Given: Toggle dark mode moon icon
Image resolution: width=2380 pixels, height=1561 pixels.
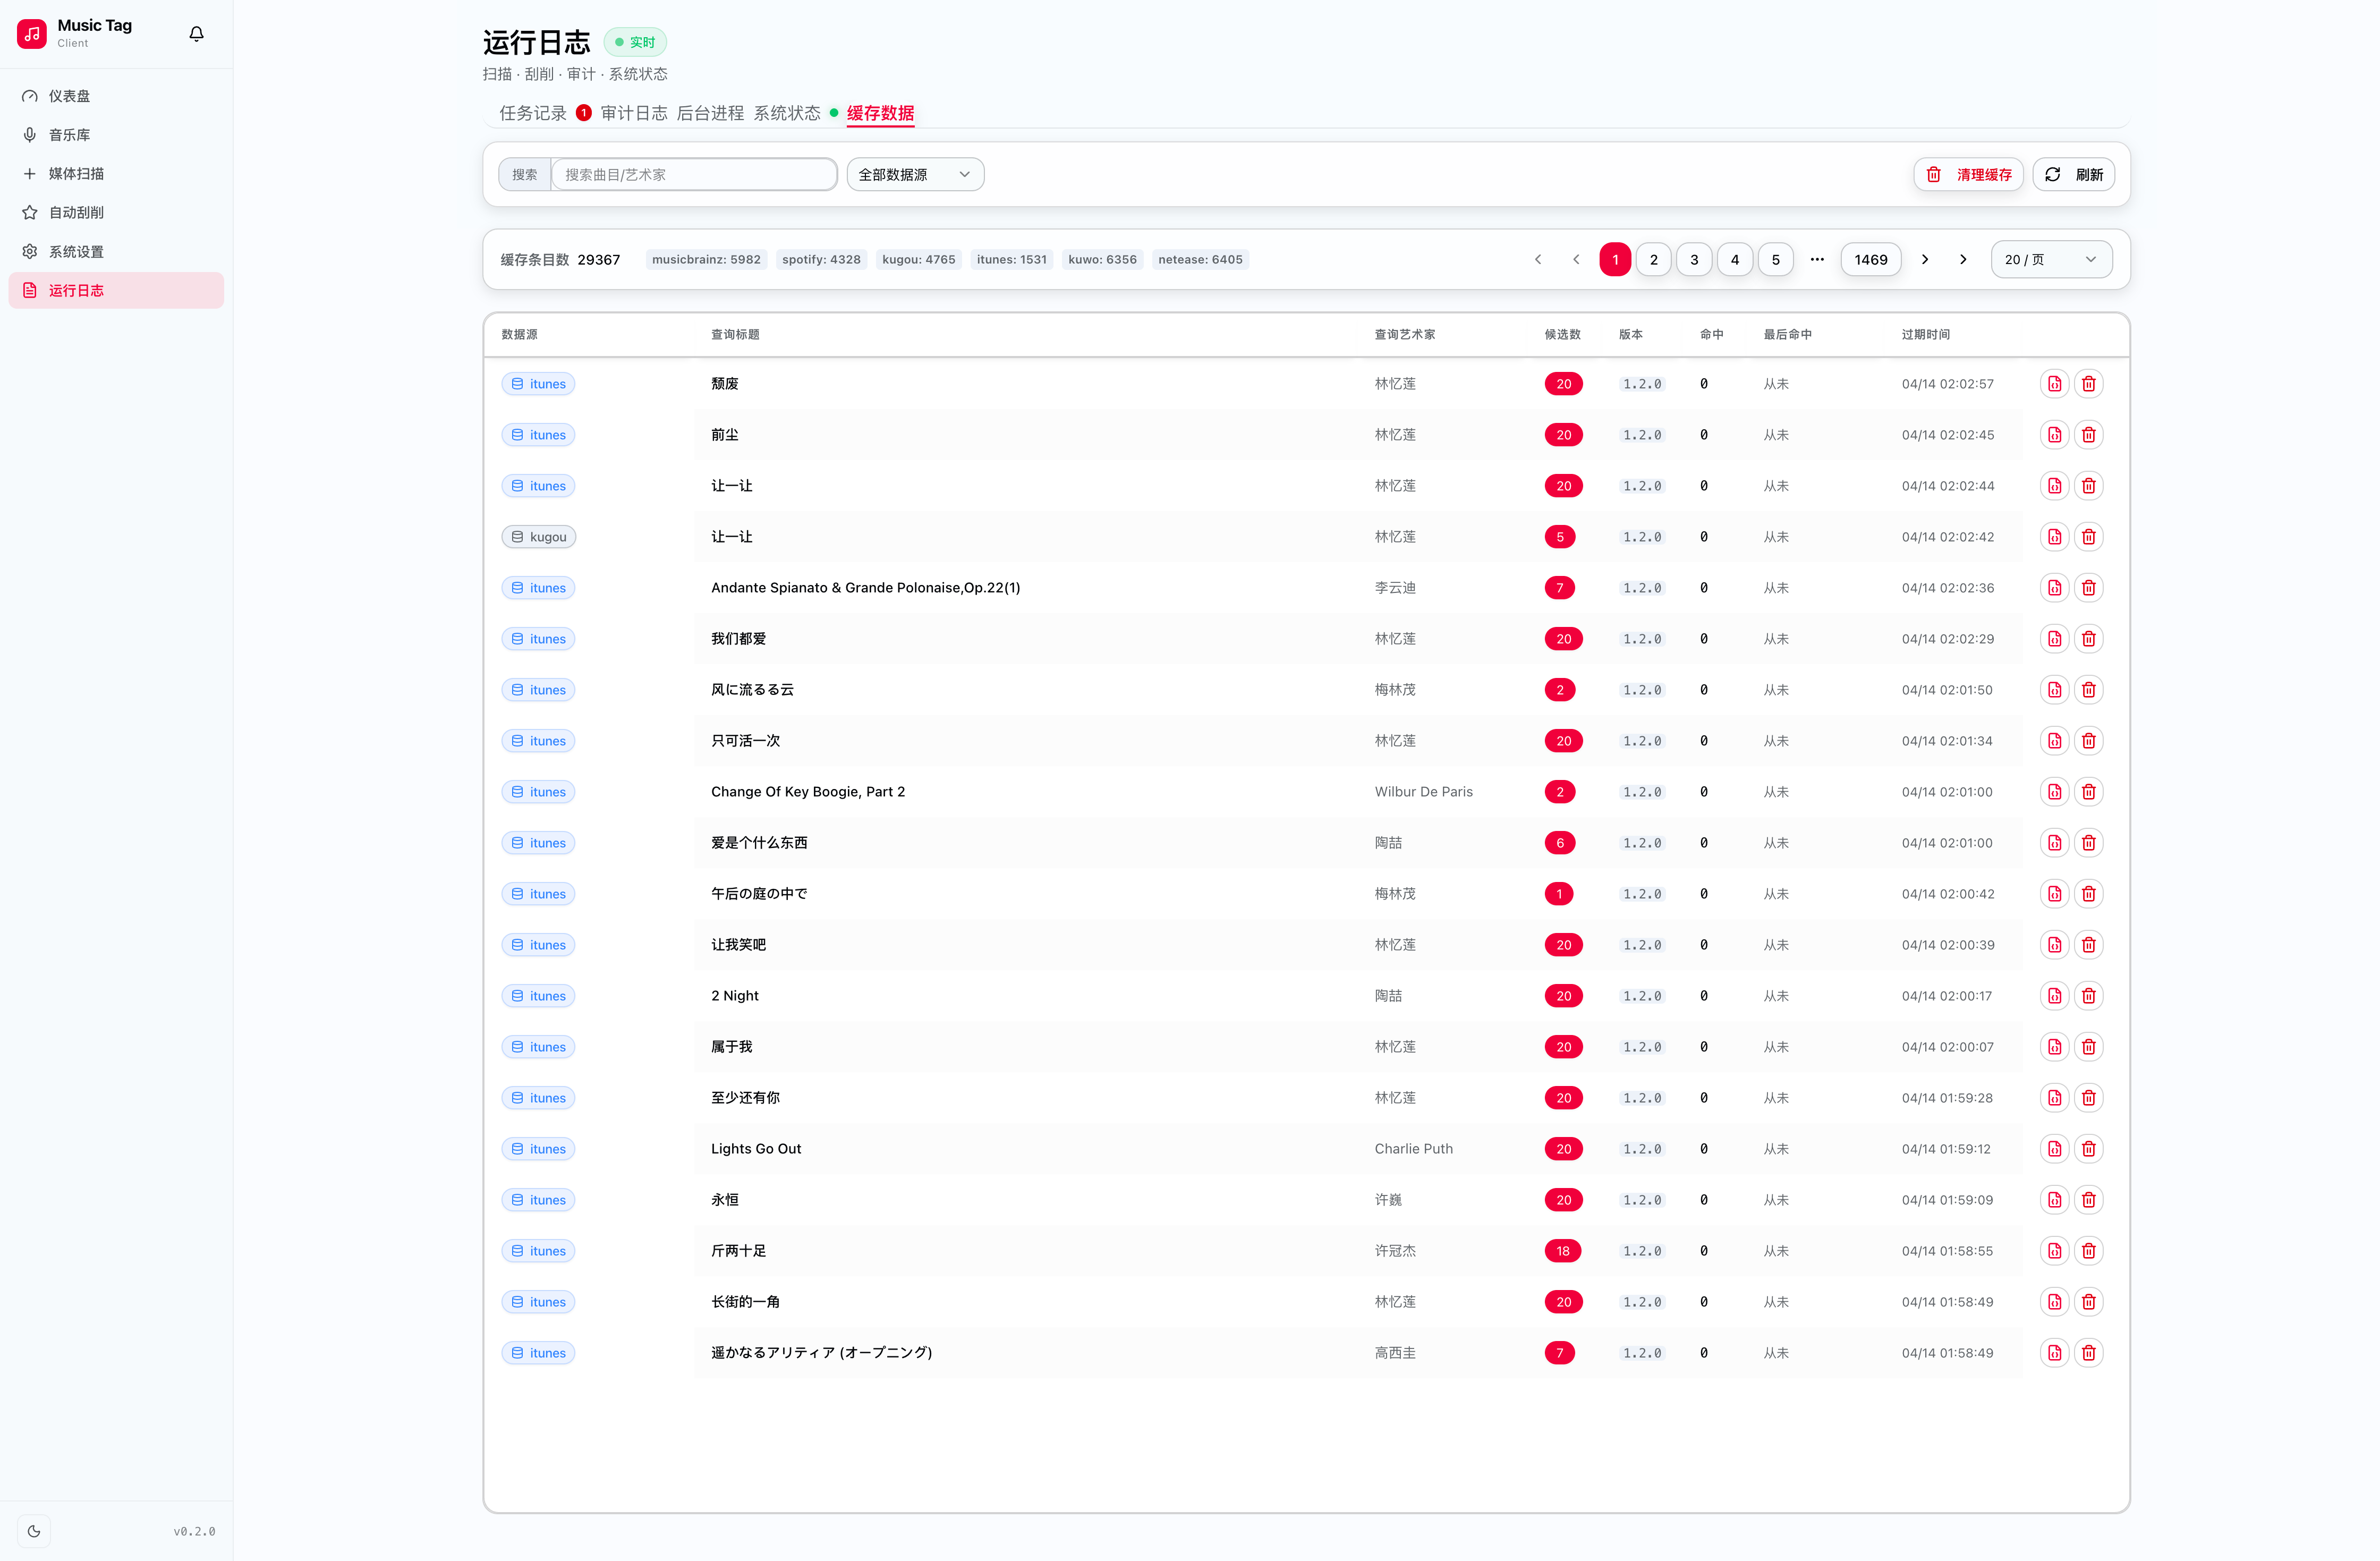Looking at the screenshot, I should coord(34,1531).
